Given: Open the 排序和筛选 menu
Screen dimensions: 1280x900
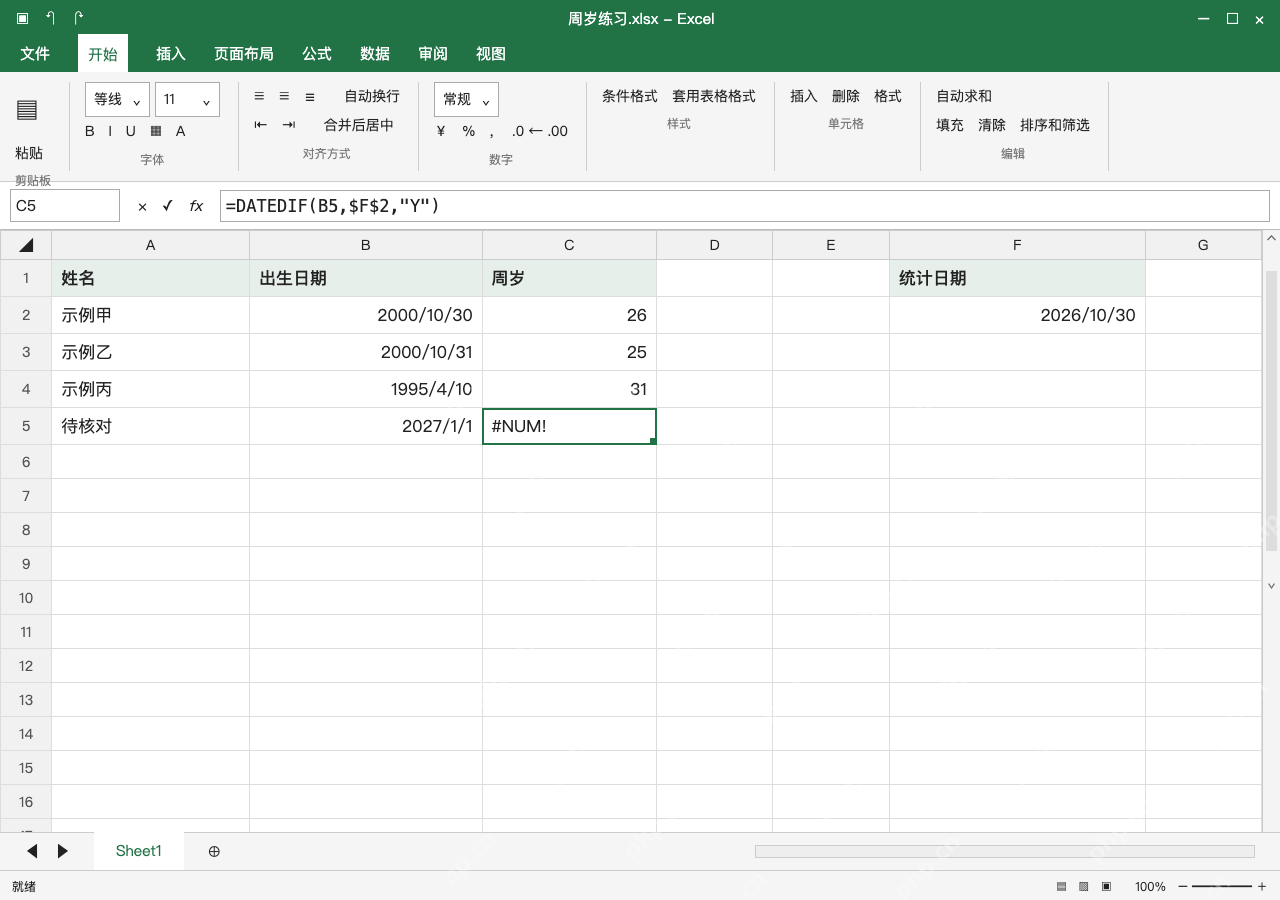Looking at the screenshot, I should tap(1055, 125).
